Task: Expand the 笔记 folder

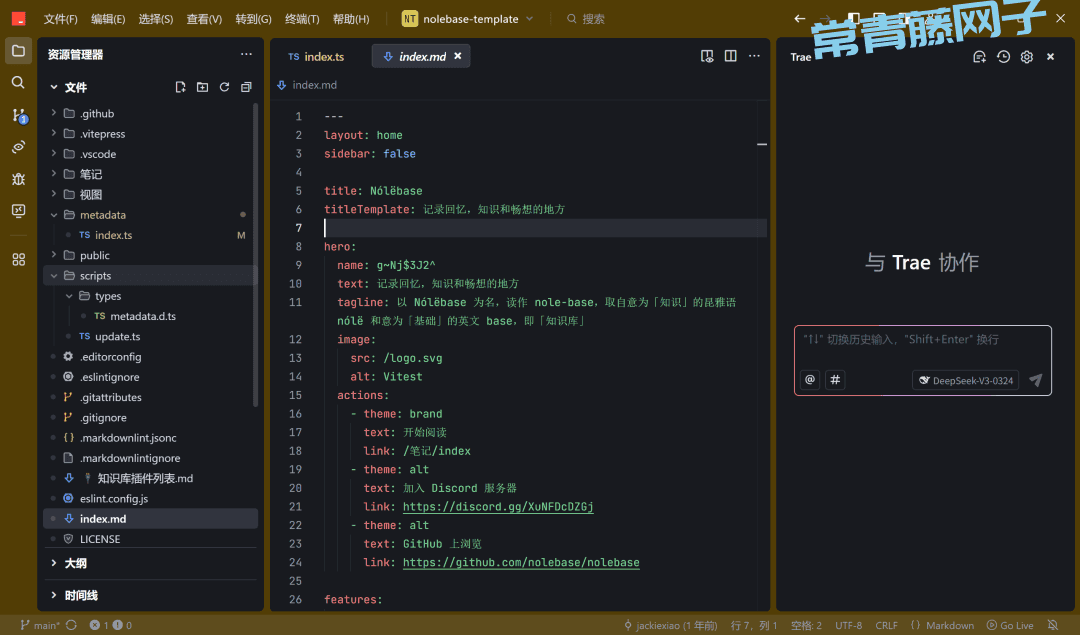Action: coord(54,174)
